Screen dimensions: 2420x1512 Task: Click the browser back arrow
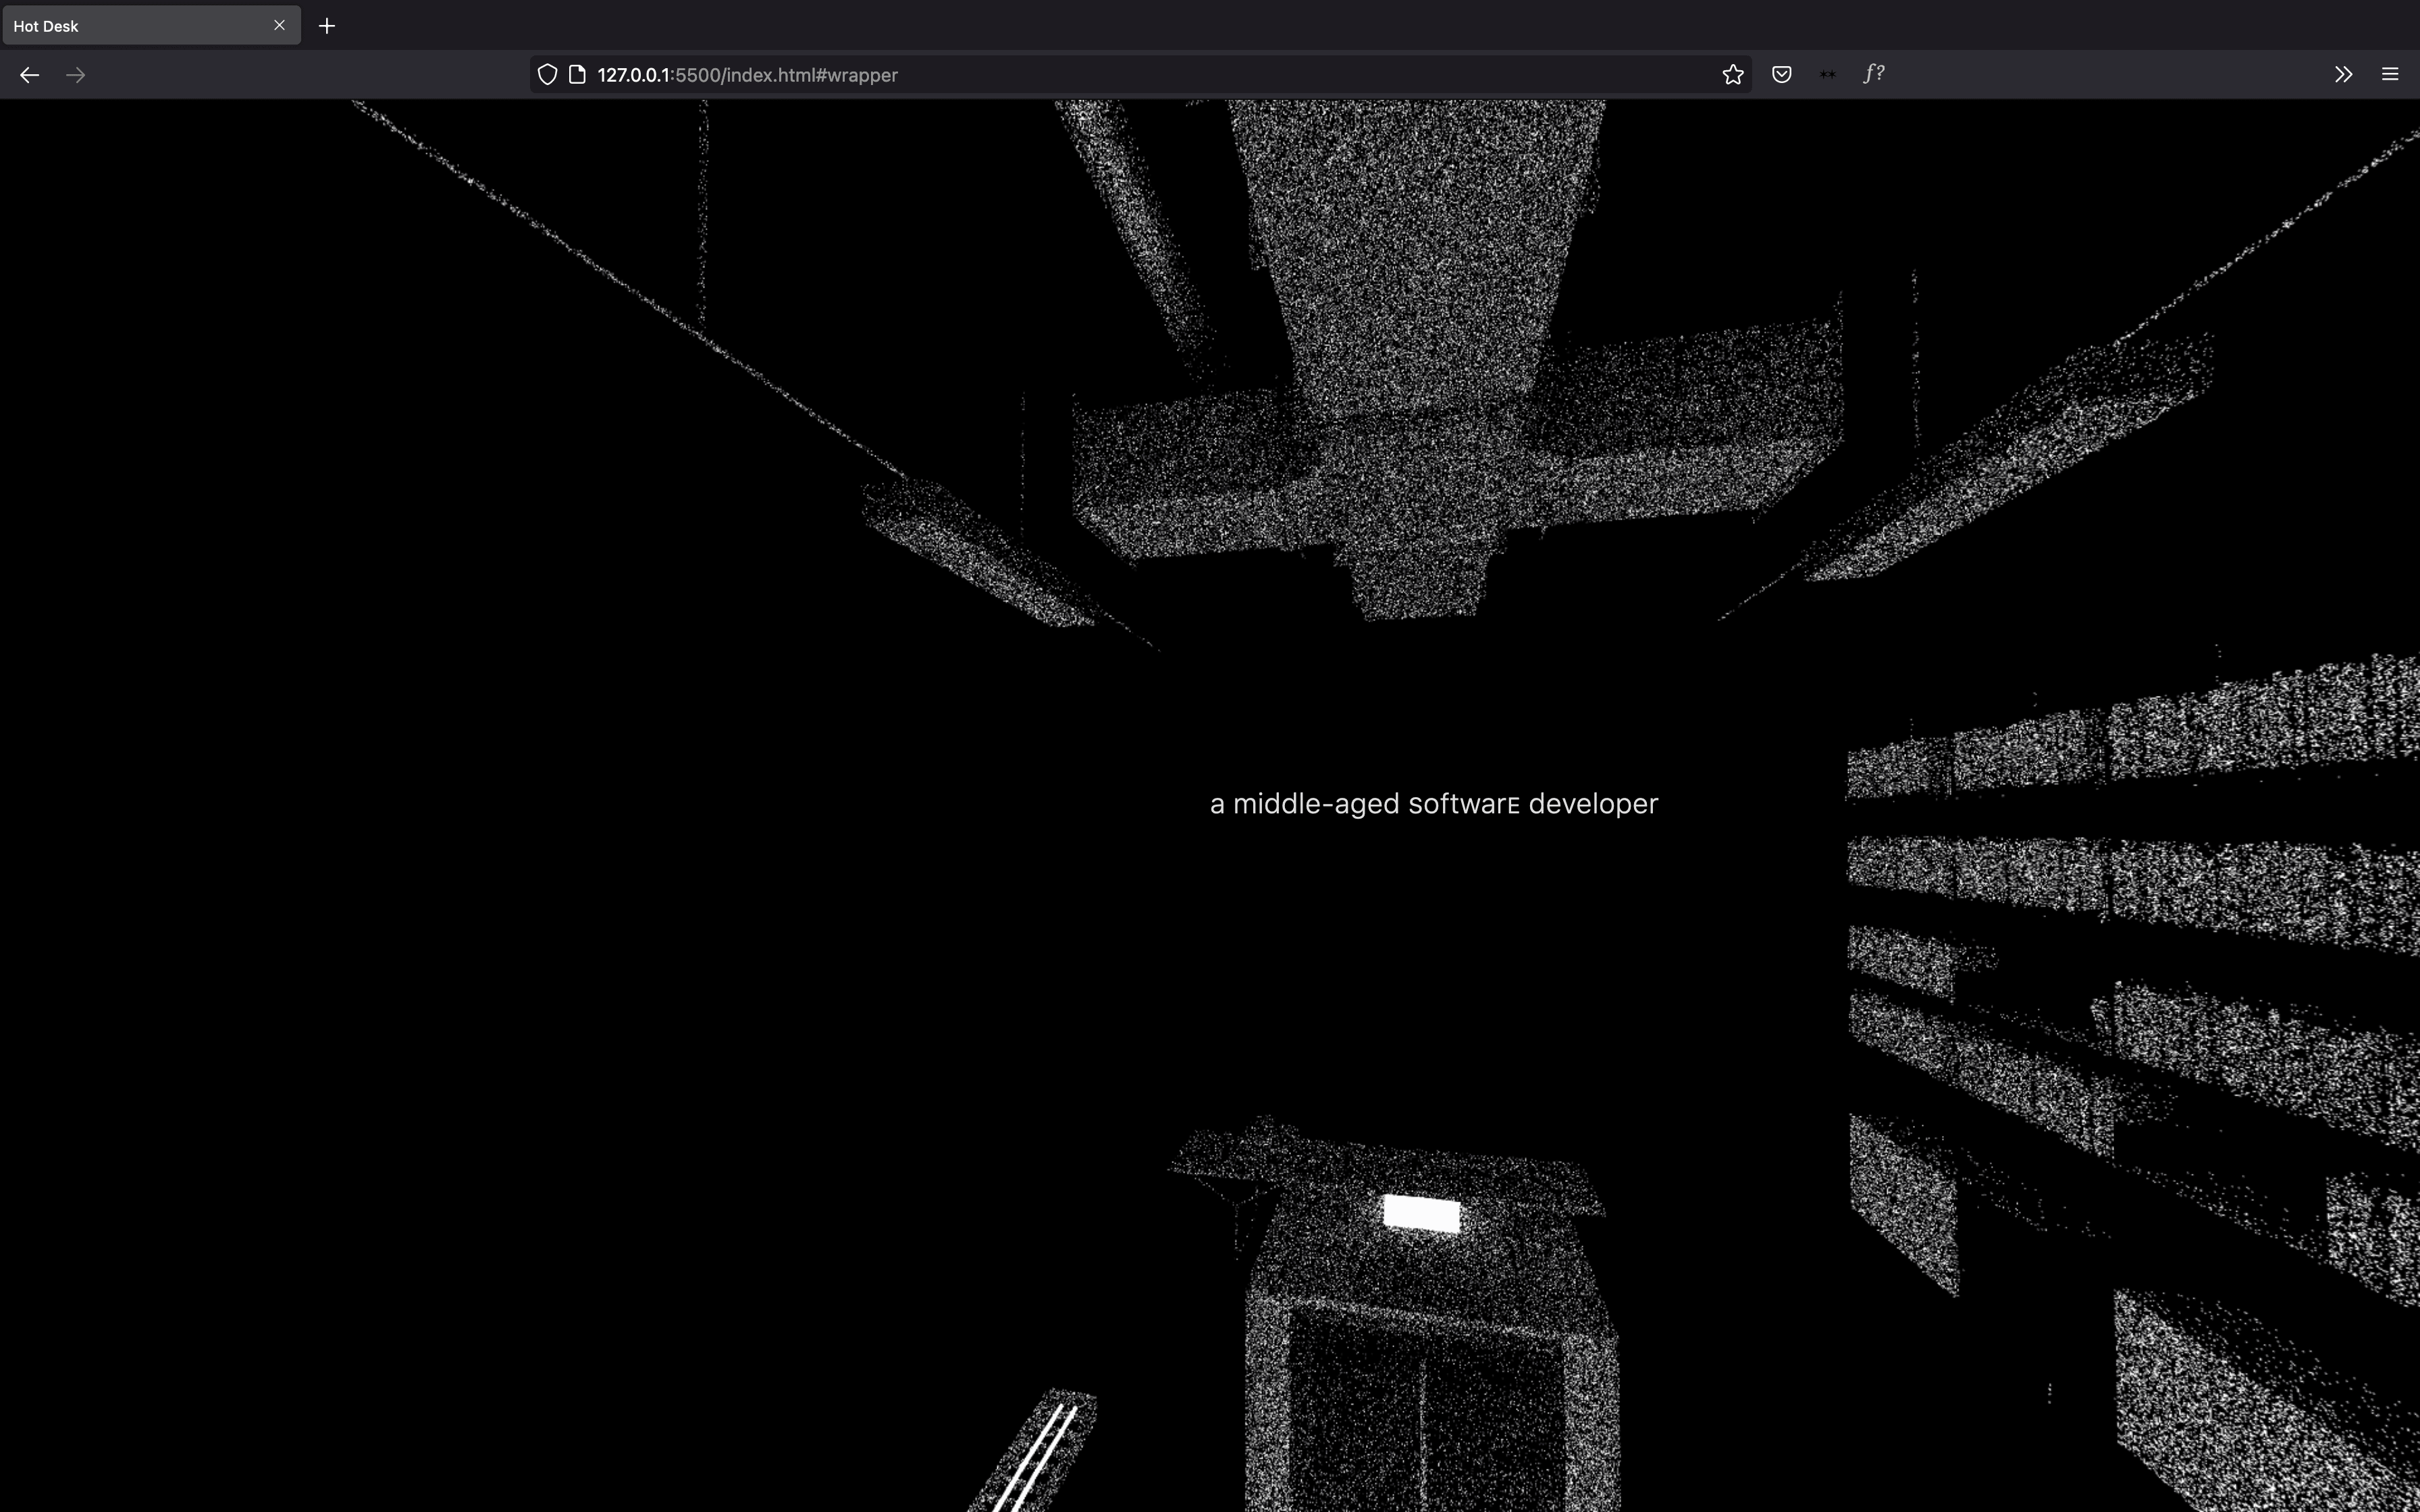[x=29, y=75]
